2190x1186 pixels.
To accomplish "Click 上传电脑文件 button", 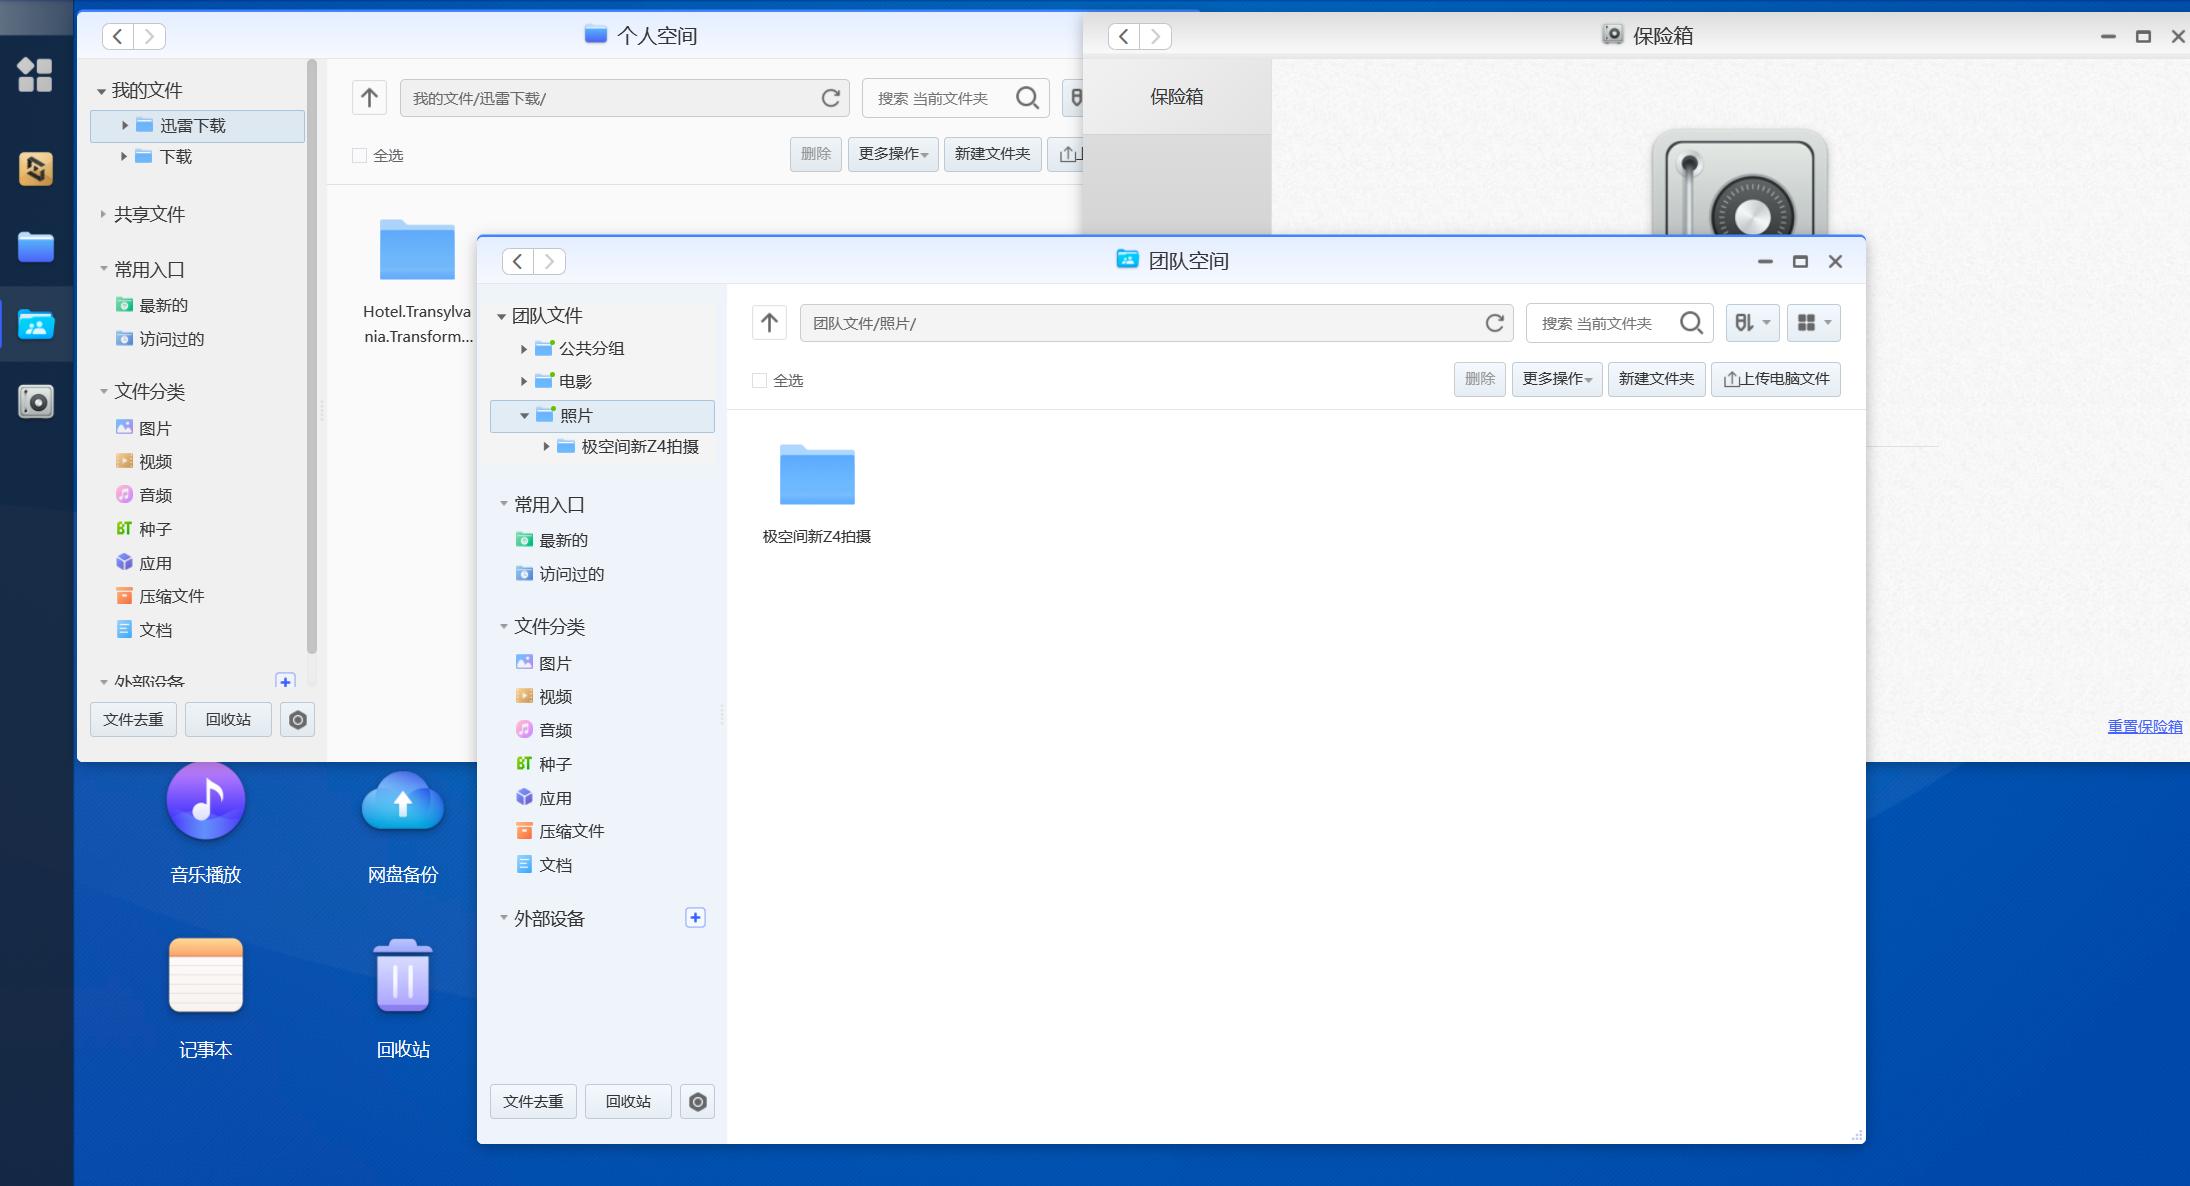I will 1776,379.
